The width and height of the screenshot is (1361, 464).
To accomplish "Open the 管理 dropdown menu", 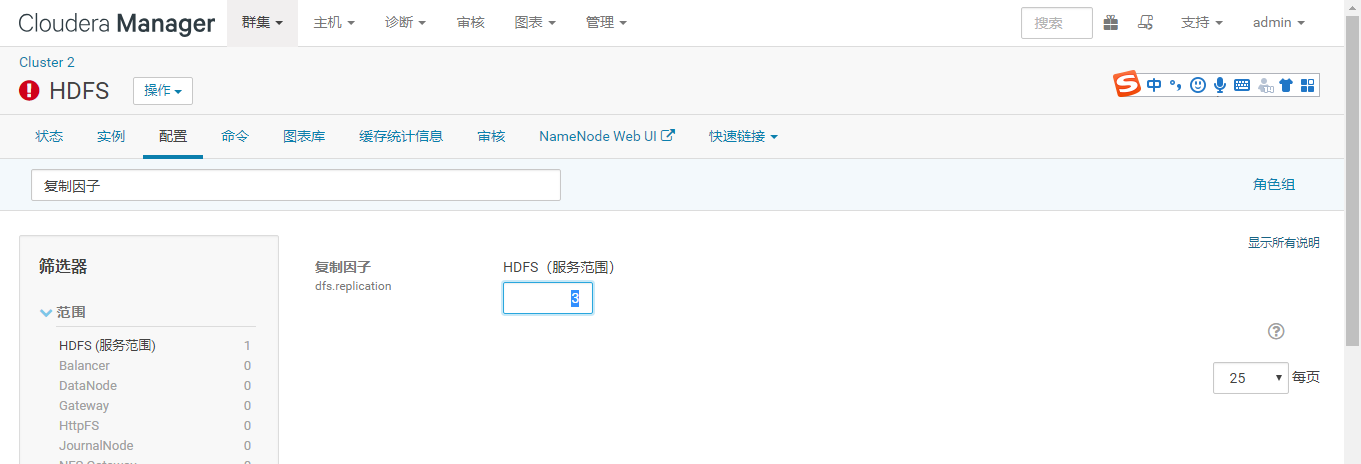I will 607,22.
